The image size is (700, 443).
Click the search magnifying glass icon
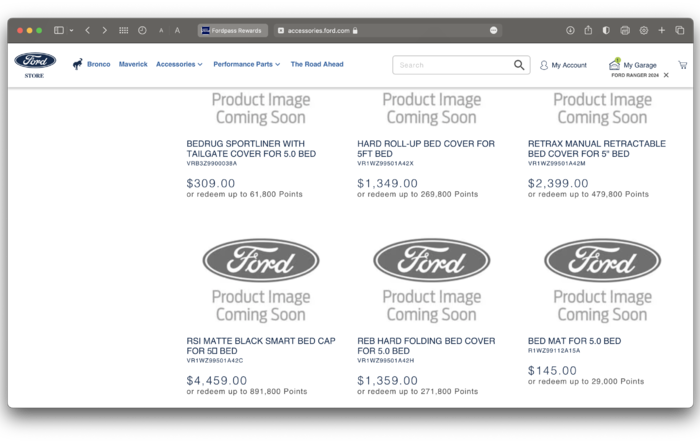(x=519, y=65)
